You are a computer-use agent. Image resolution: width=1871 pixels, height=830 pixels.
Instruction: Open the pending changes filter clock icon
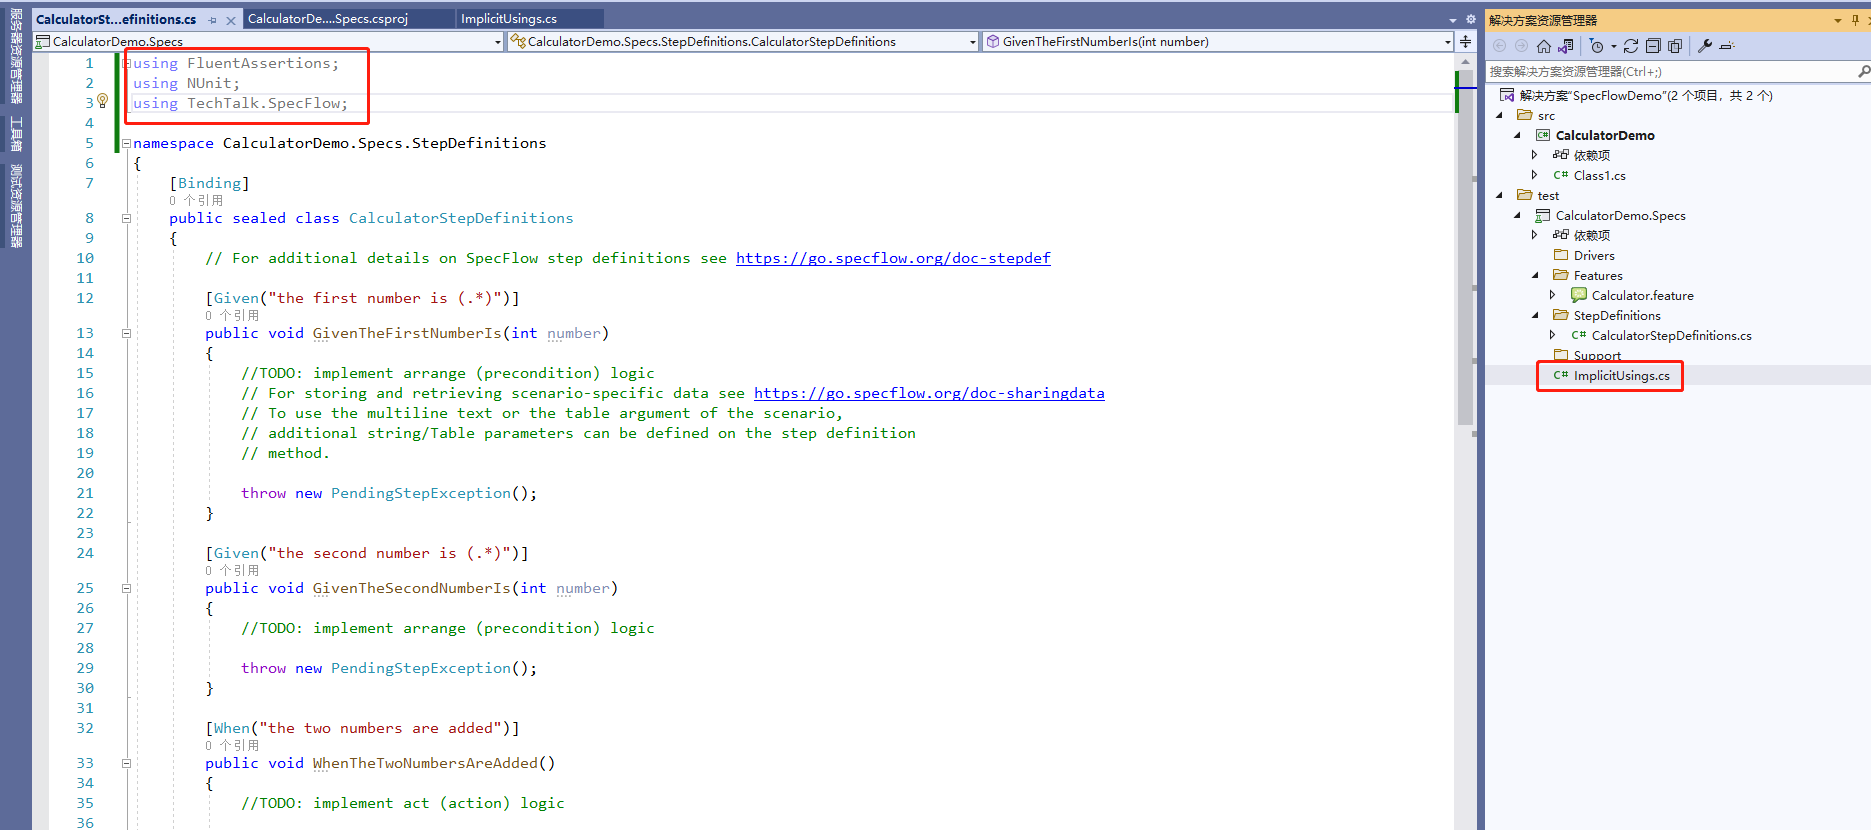click(x=1597, y=46)
